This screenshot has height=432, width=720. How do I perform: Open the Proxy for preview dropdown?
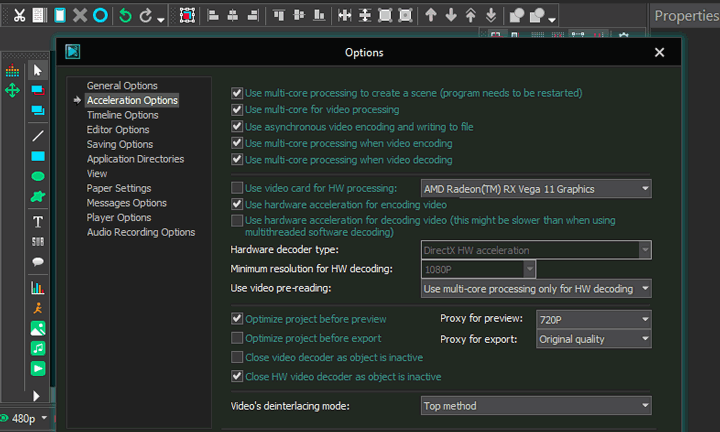(593, 320)
